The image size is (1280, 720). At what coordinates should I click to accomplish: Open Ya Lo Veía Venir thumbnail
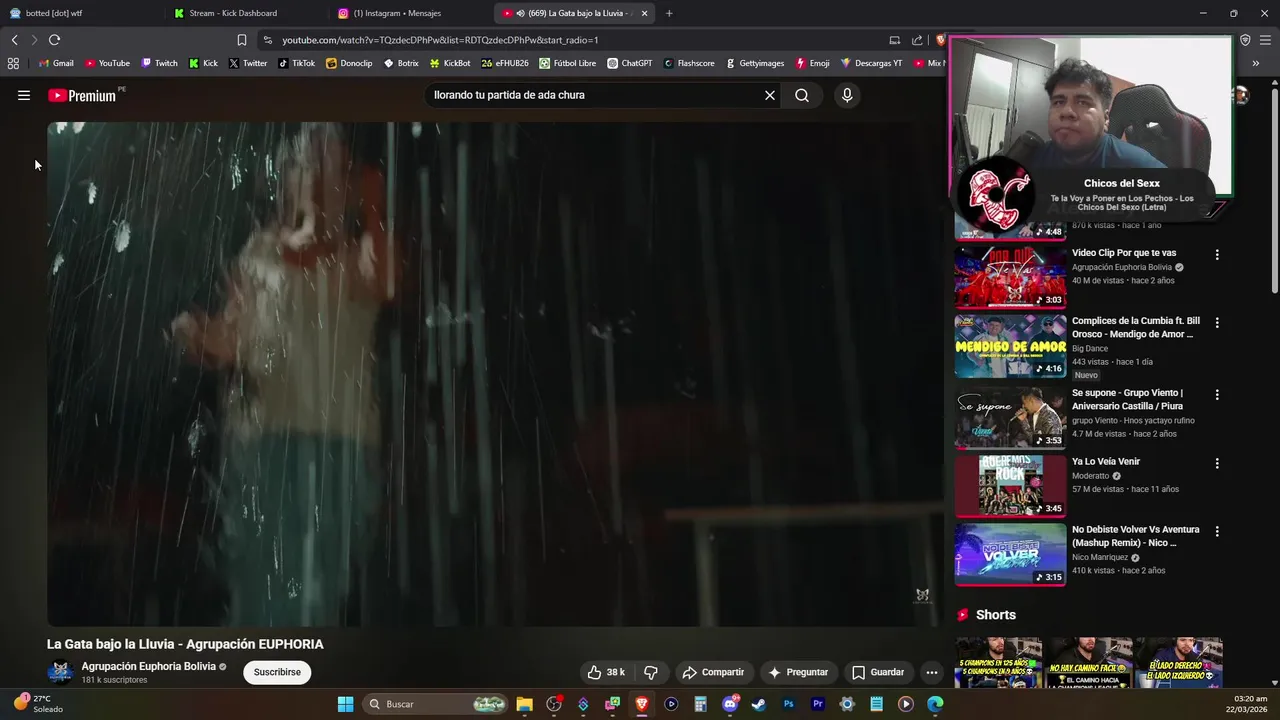(1010, 485)
